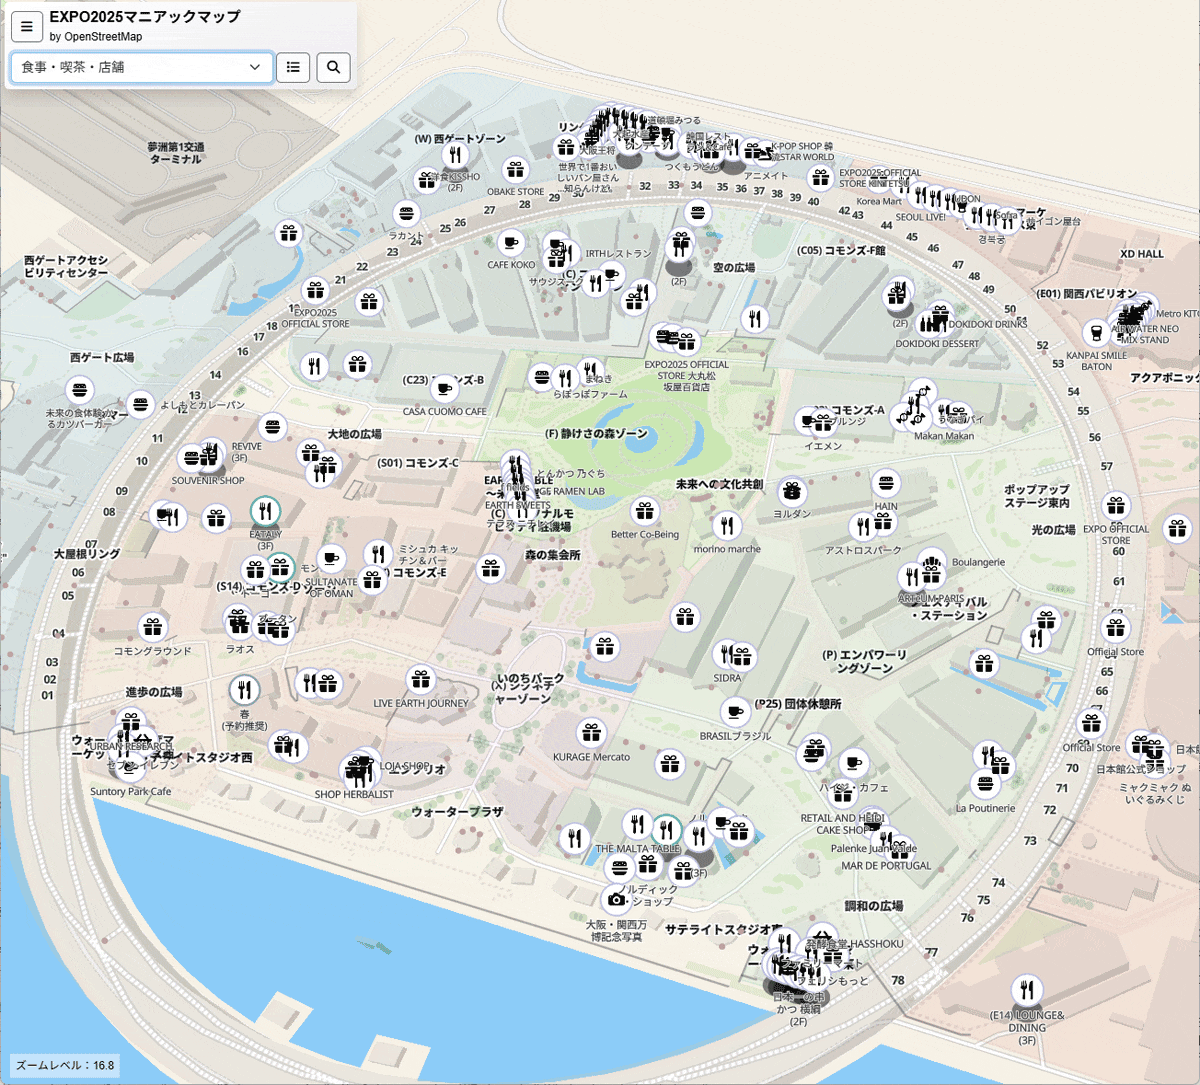Image resolution: width=1200 pixels, height=1085 pixels.
Task: Select the restaurant marker at EATALY
Action: [265, 512]
